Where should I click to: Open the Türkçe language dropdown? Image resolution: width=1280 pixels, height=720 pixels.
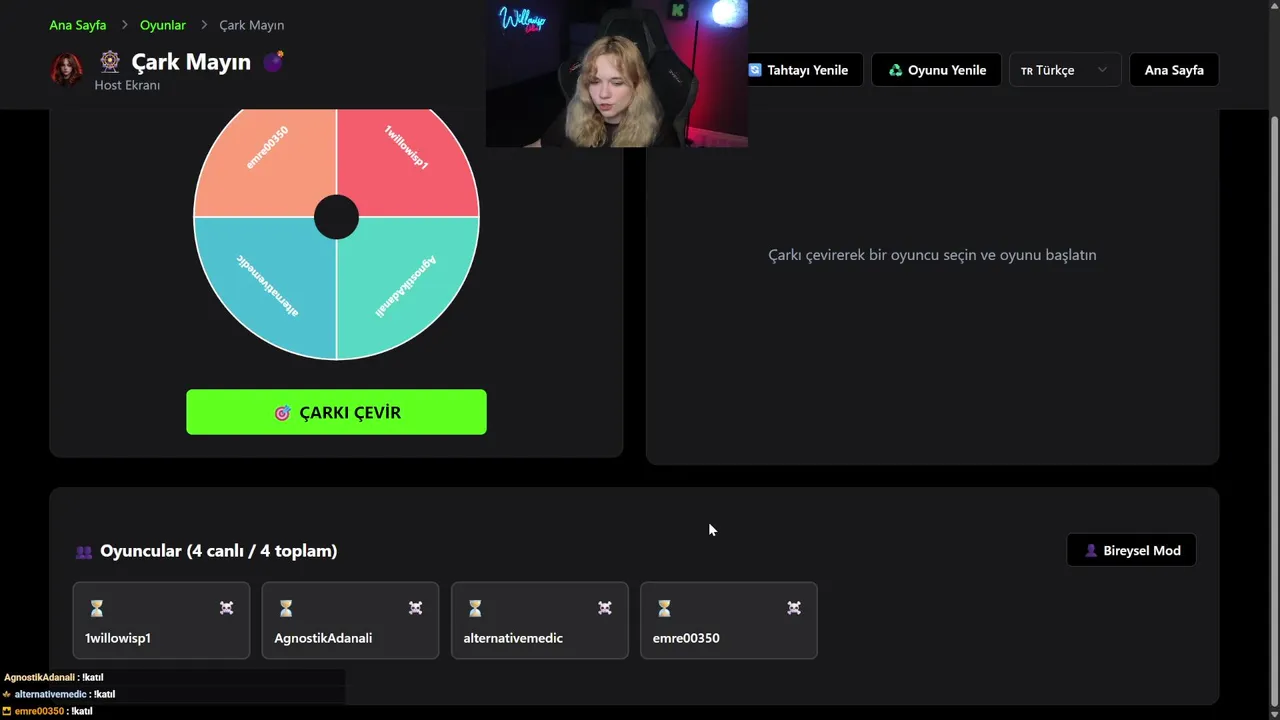1065,70
